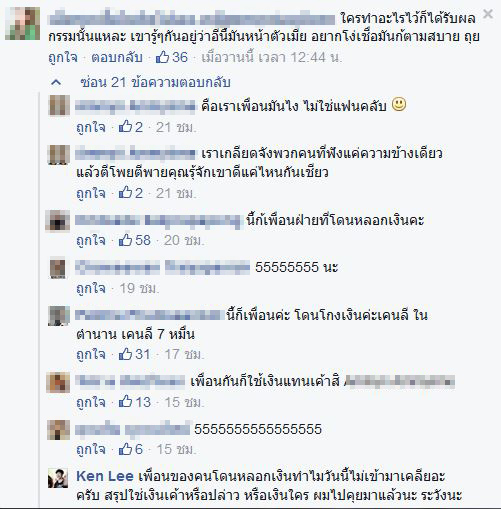
Task: Click thumbs-up icon with 6 likes
Action: [125, 449]
